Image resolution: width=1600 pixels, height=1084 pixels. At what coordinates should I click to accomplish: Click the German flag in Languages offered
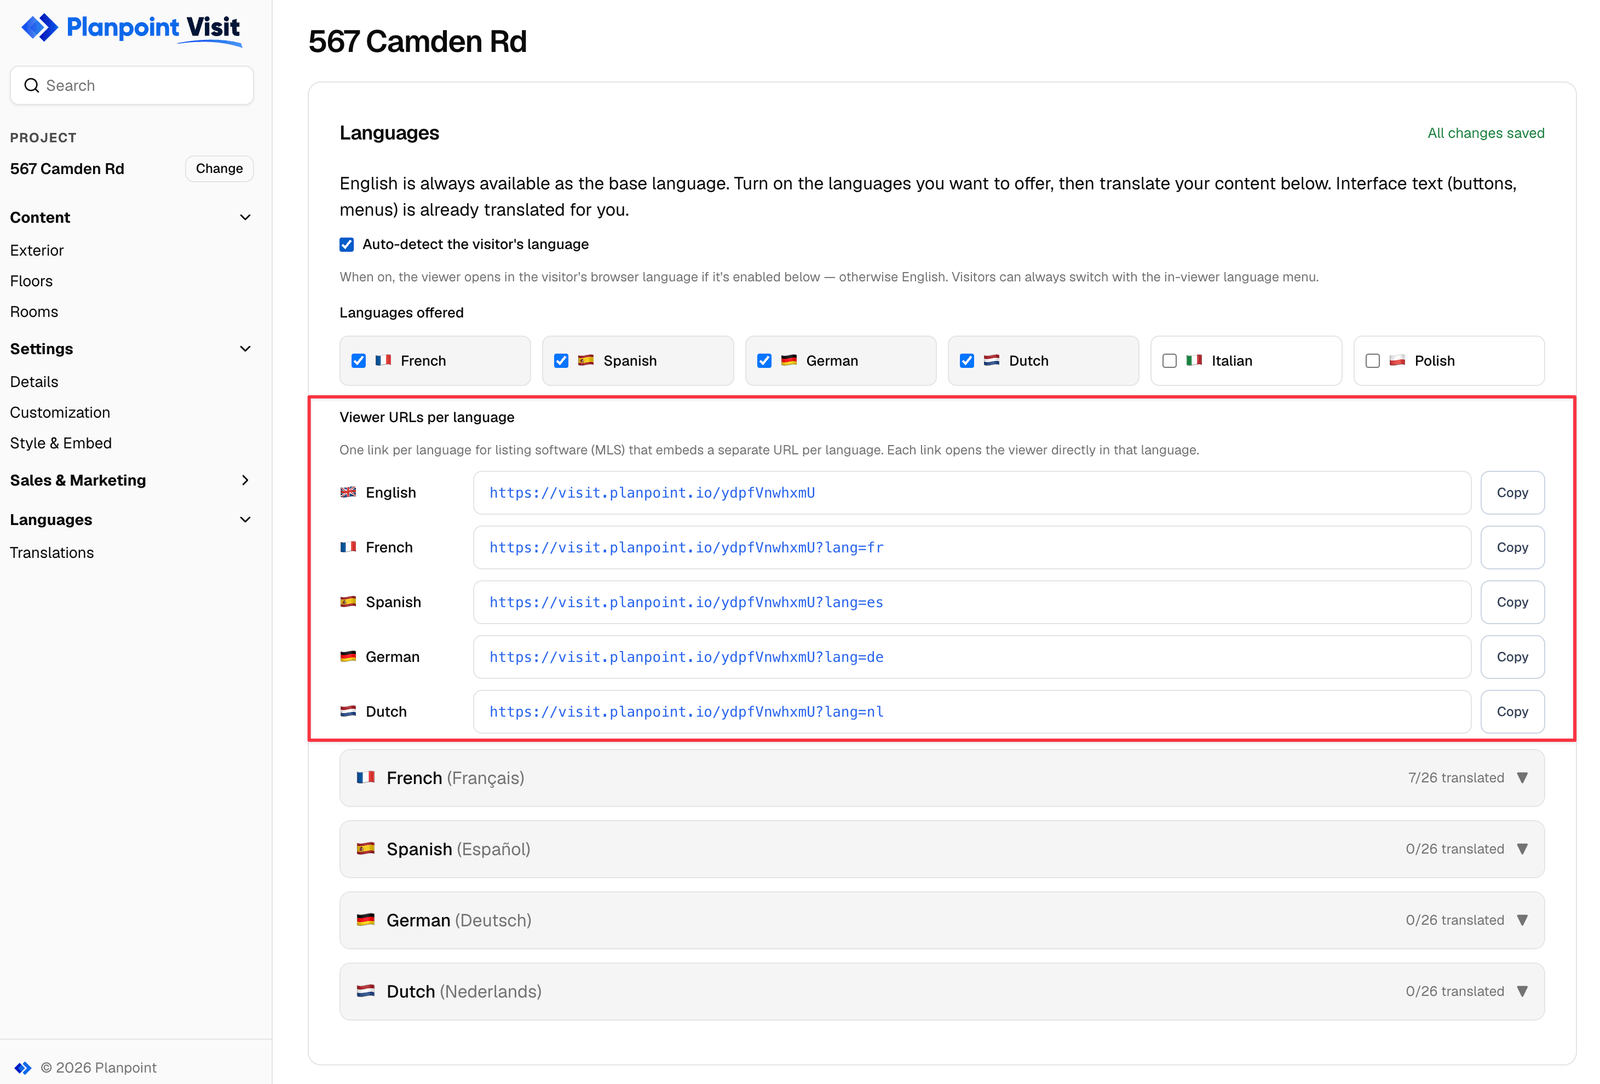(x=789, y=361)
